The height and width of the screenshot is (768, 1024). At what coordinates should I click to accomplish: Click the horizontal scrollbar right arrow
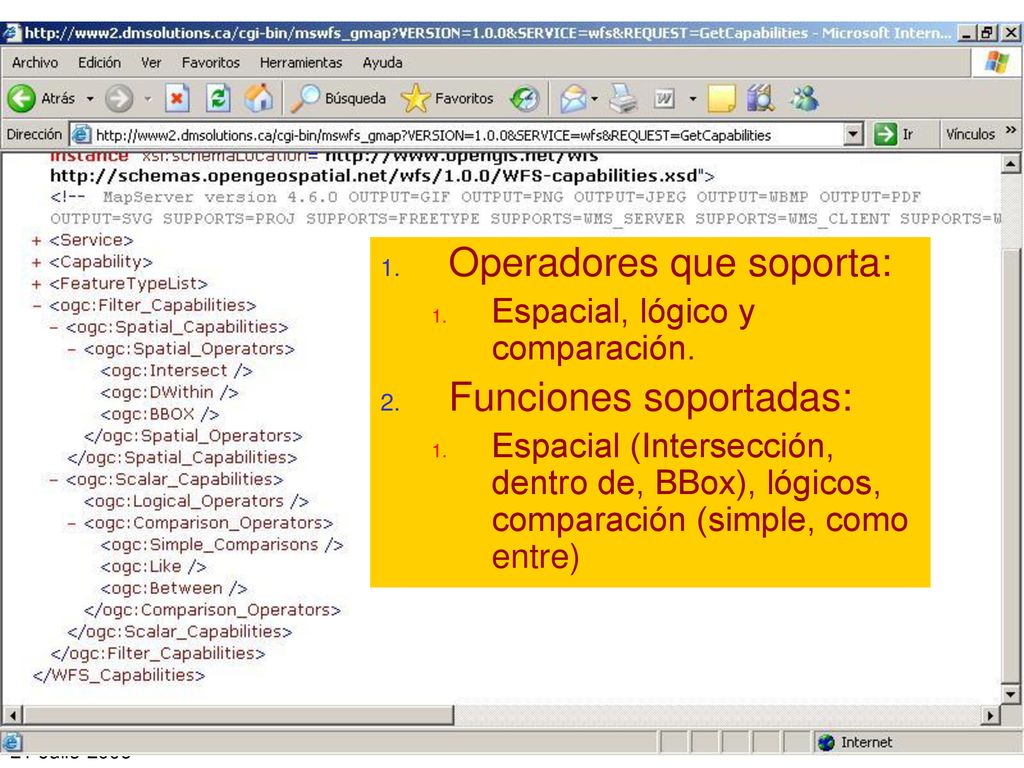click(x=990, y=715)
